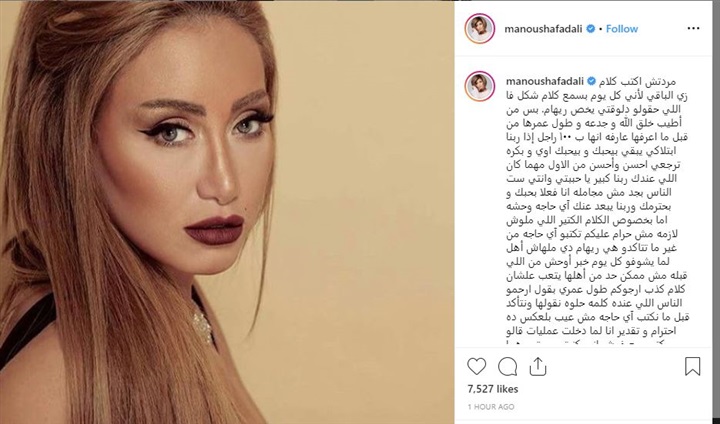Image resolution: width=720 pixels, height=424 pixels.
Task: Open the three-dot more options menu
Action: 693,28
